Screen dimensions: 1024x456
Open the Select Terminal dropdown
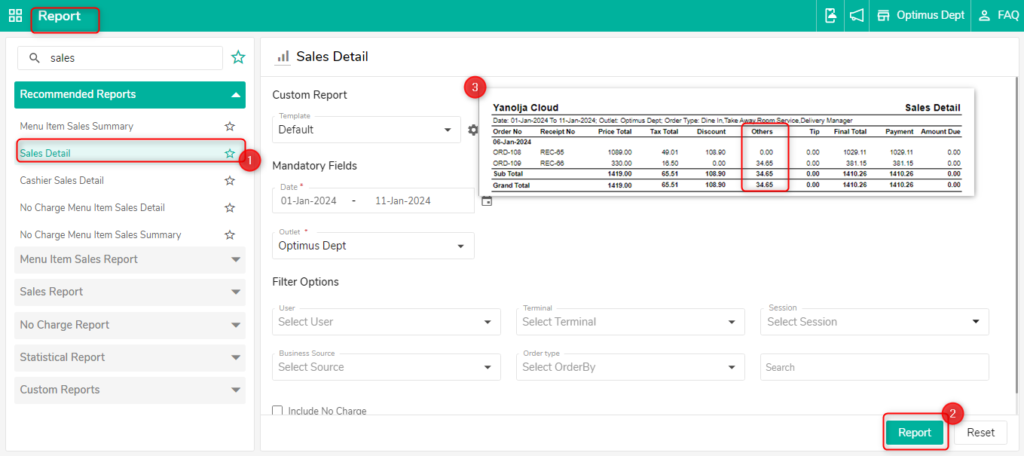(630, 321)
